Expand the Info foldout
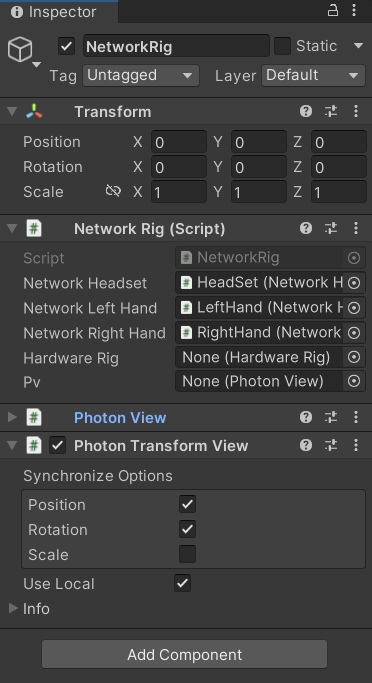 coord(13,608)
